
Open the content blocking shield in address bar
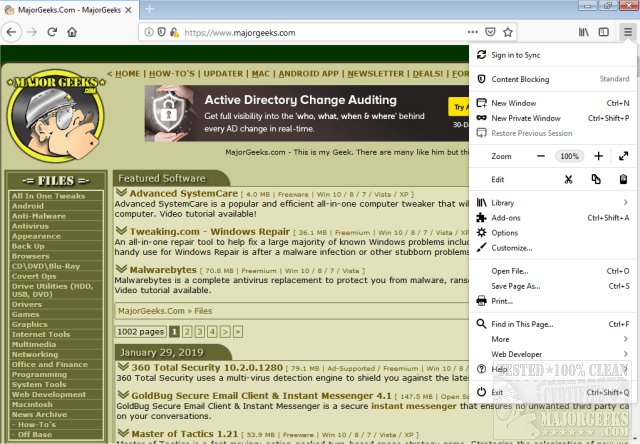(162, 32)
